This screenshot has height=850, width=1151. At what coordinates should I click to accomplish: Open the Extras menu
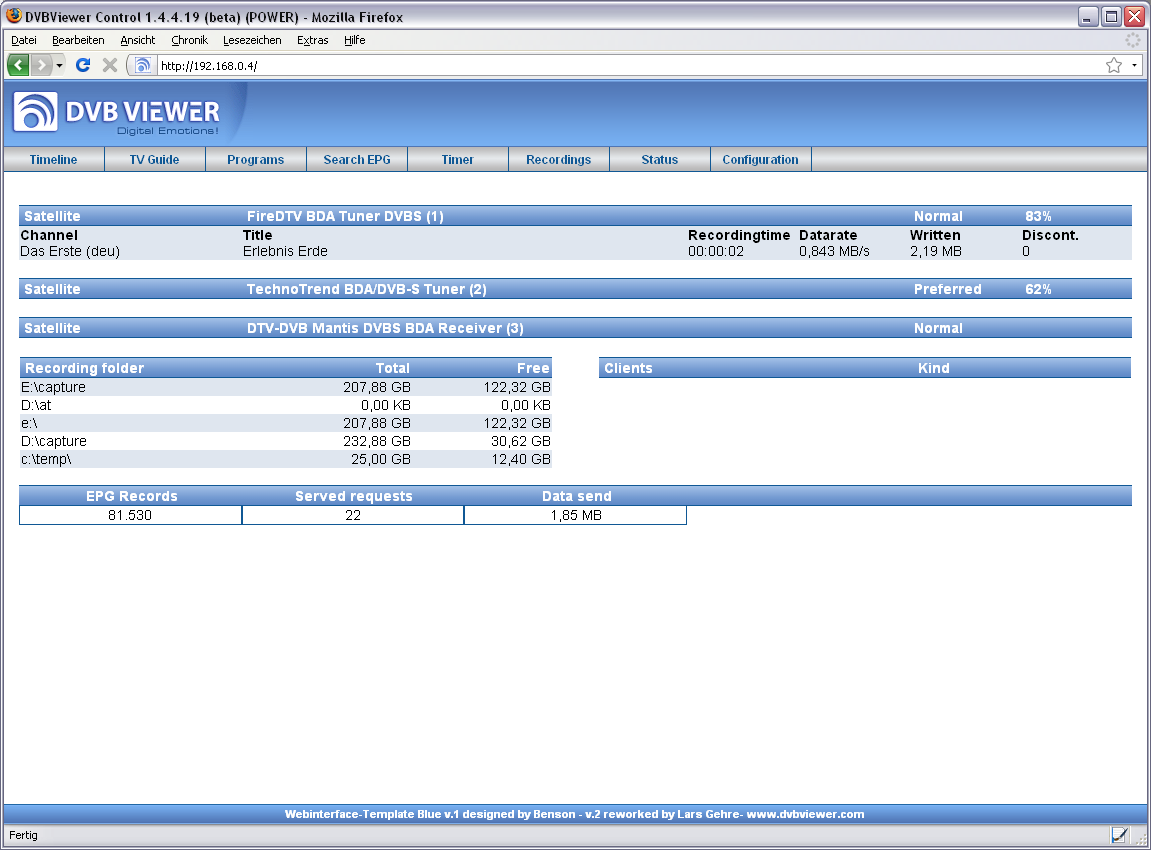[x=312, y=40]
